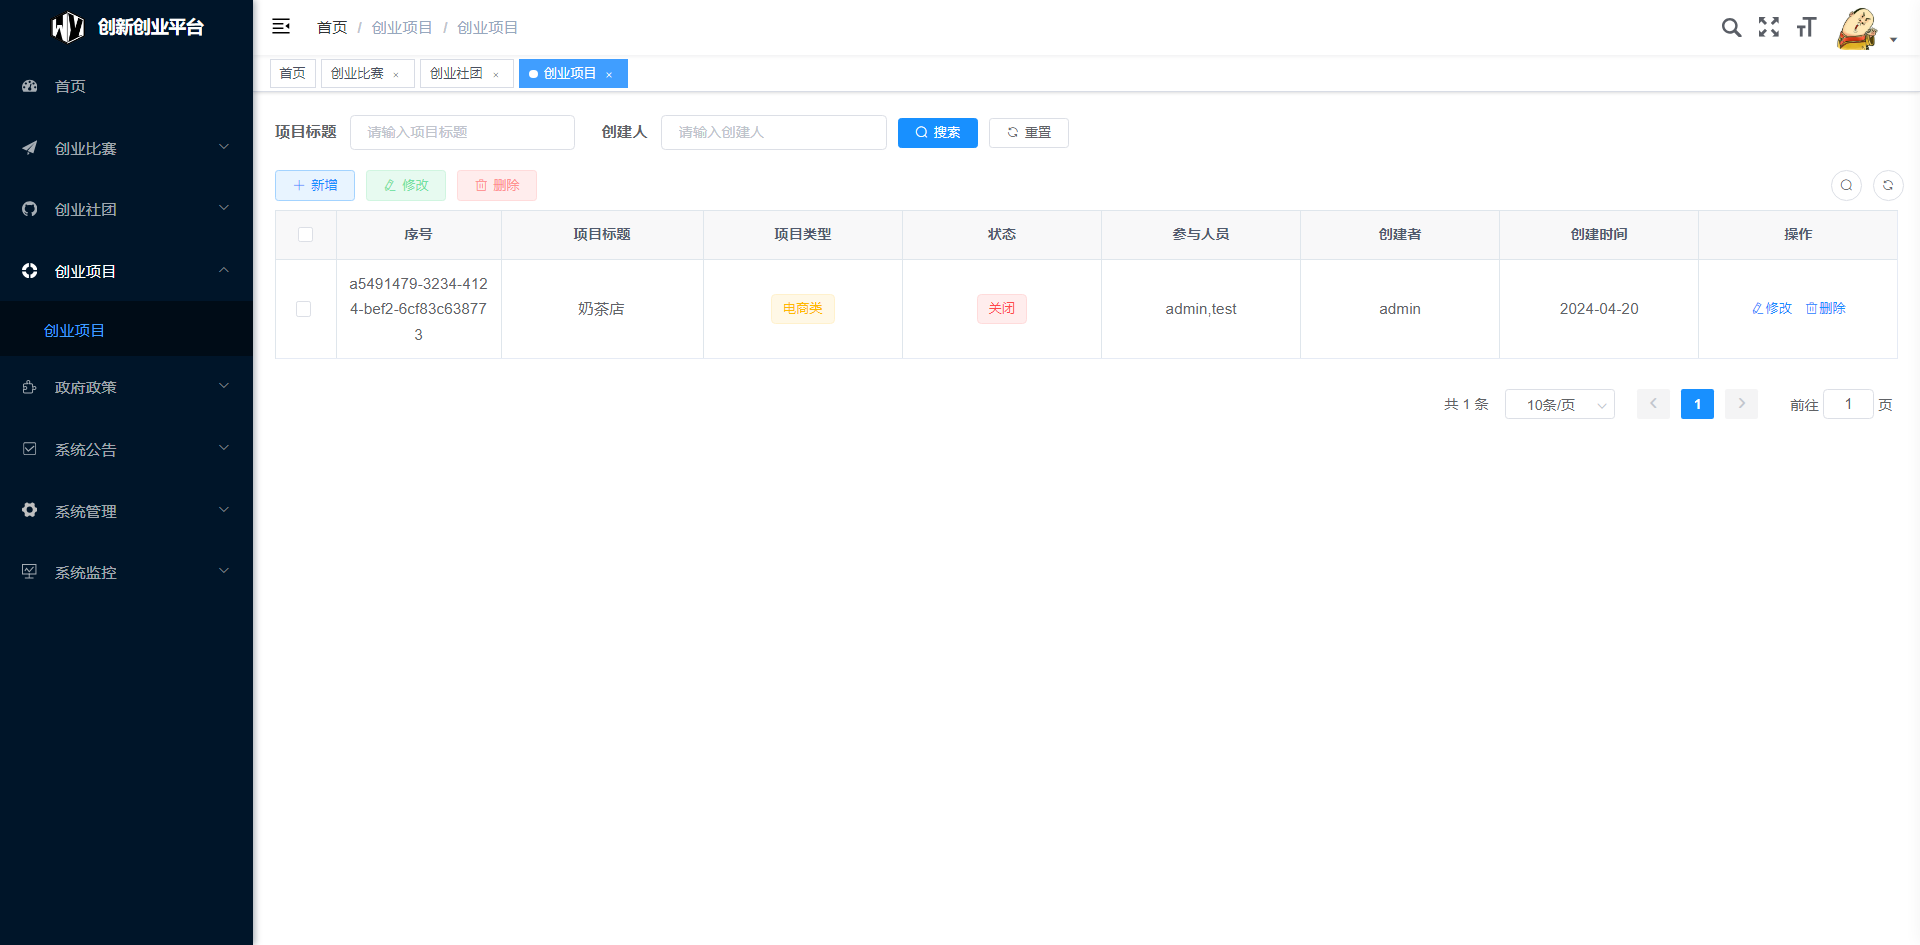Click 修改 link in 奶茶店 row
The height and width of the screenshot is (945, 1920).
point(1771,308)
